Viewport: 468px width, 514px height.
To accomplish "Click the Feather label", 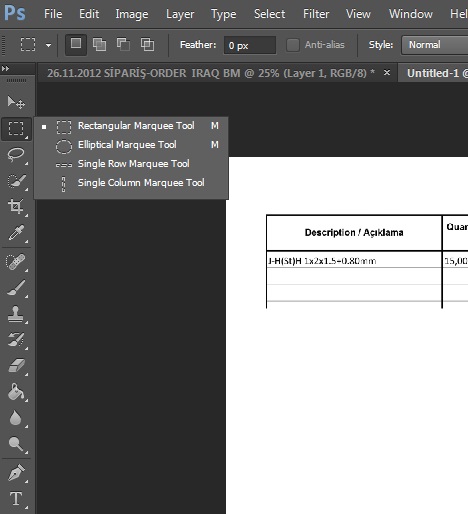I will (198, 45).
